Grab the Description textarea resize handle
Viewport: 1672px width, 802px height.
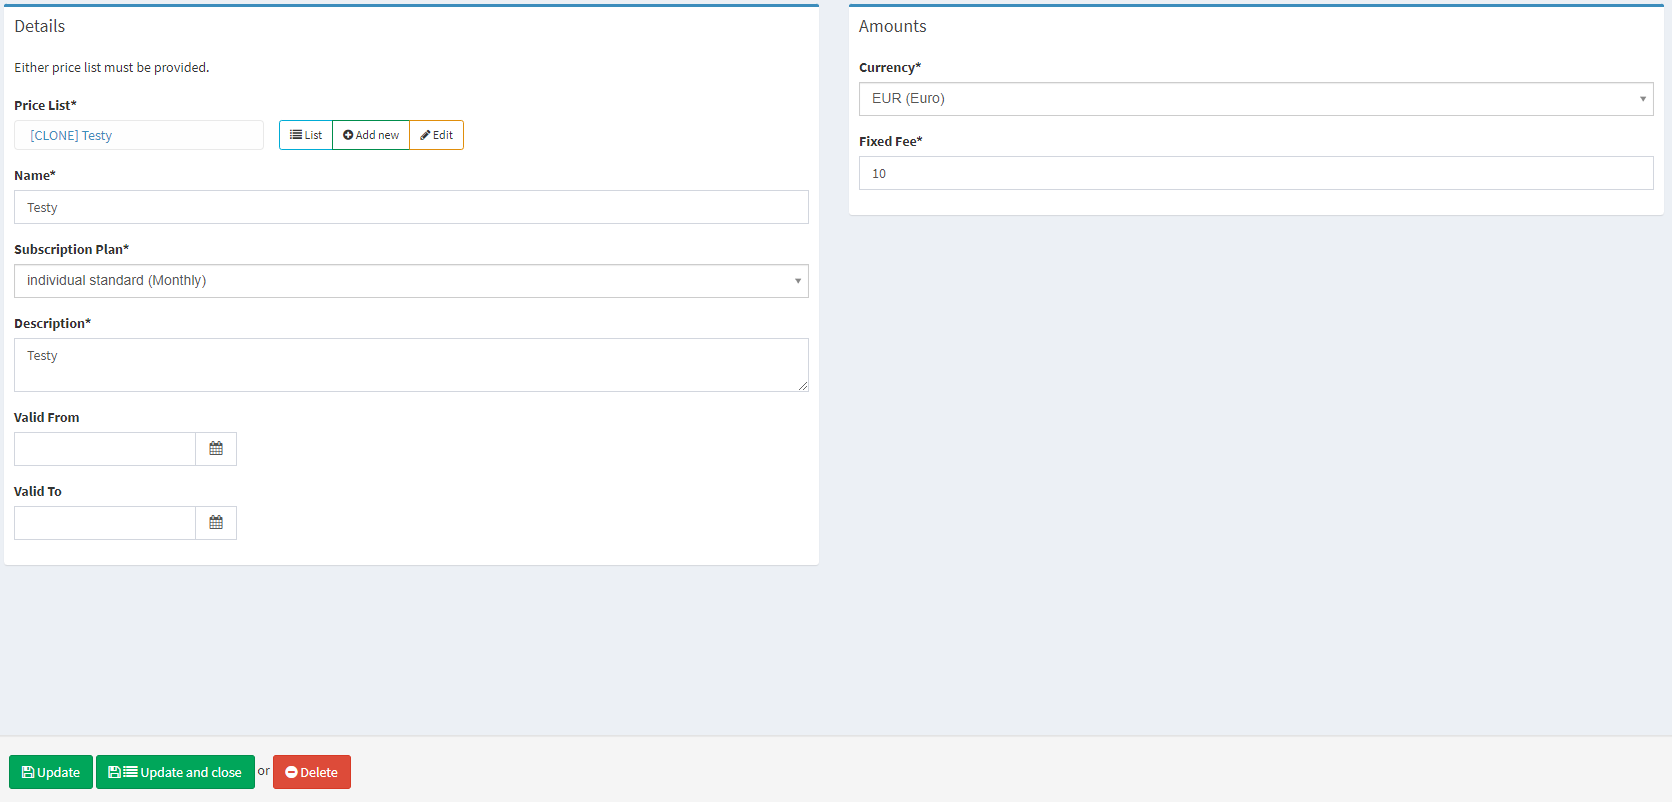coord(803,386)
